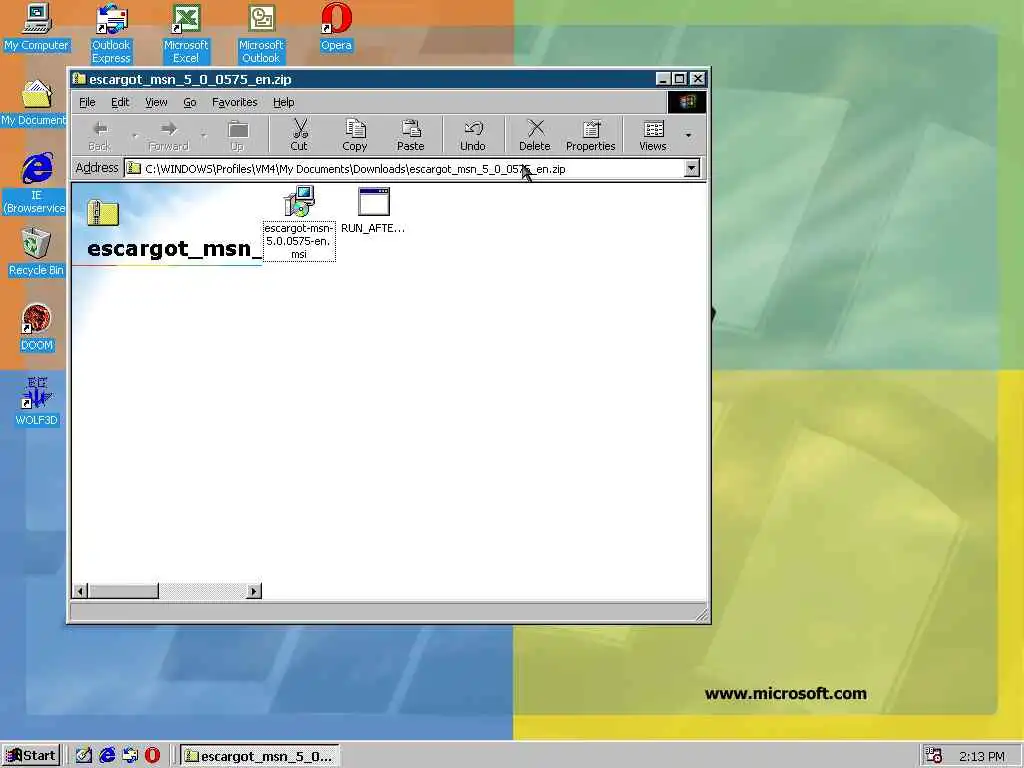1024x768 pixels.
Task: Select the My Documents desktop icon
Action: point(34,103)
